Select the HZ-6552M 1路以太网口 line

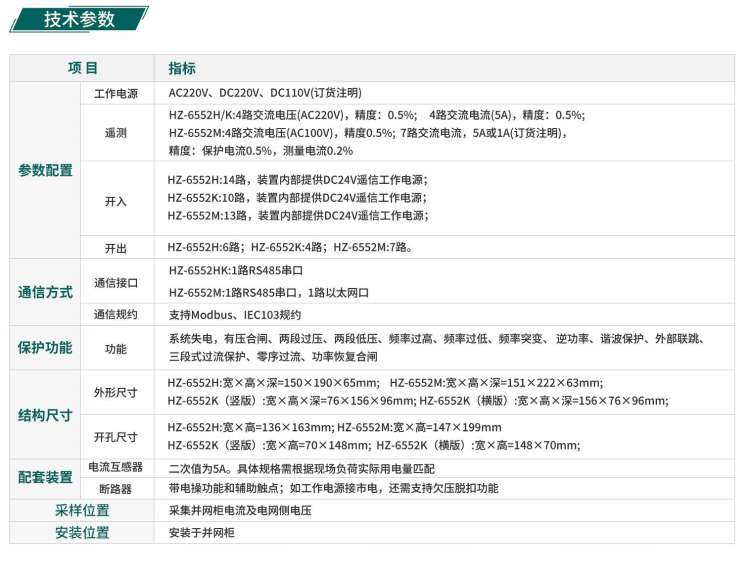coord(269,293)
